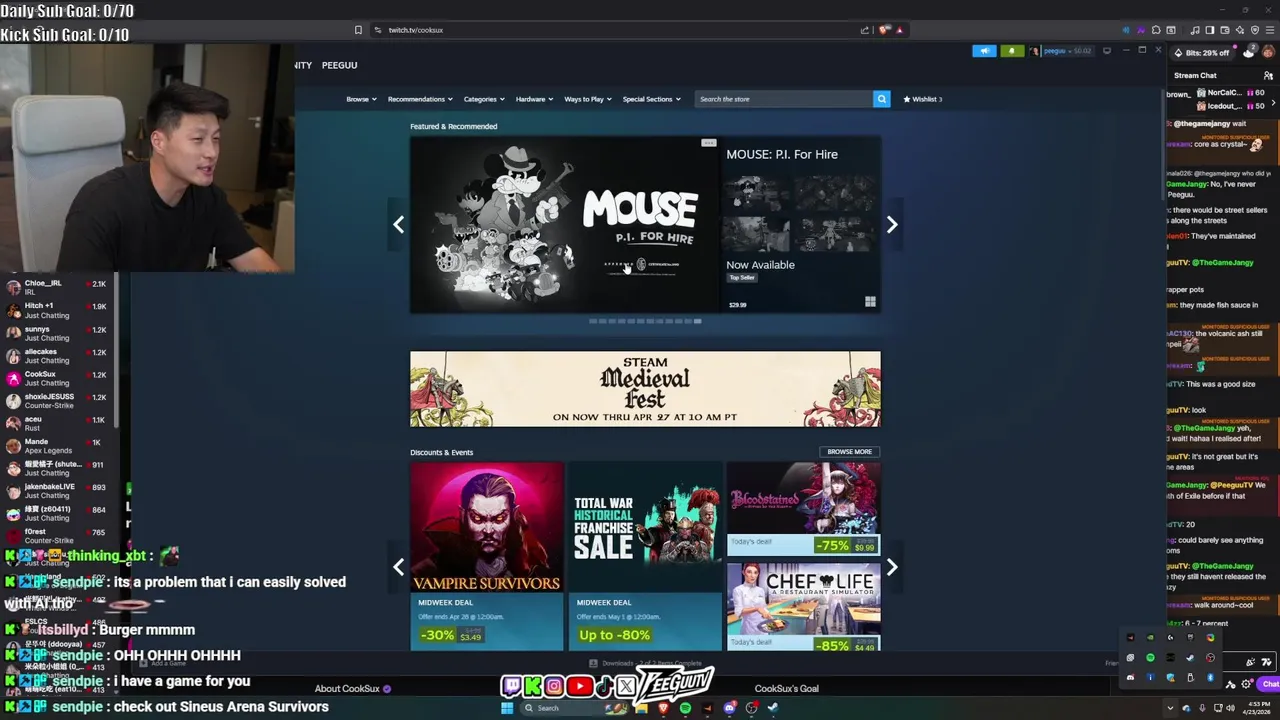Expand the Categories dropdown
1280x720 pixels.
click(484, 99)
